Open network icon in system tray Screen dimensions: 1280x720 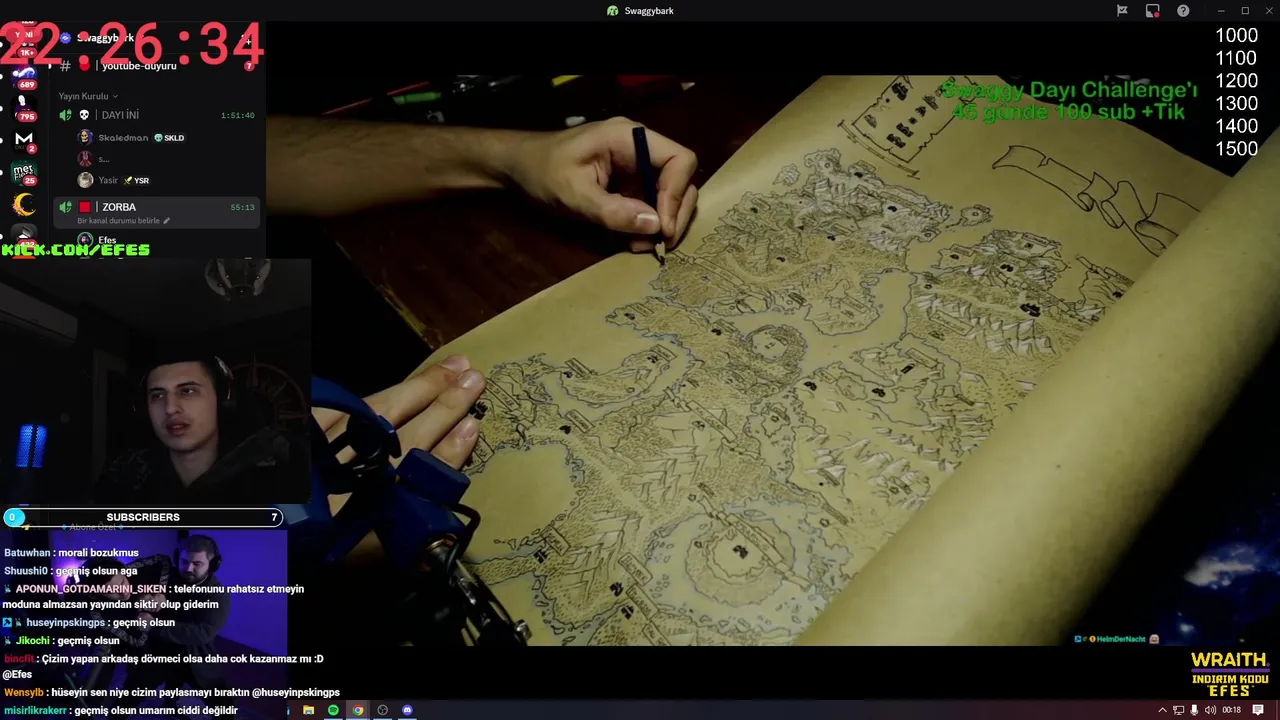tap(1179, 710)
